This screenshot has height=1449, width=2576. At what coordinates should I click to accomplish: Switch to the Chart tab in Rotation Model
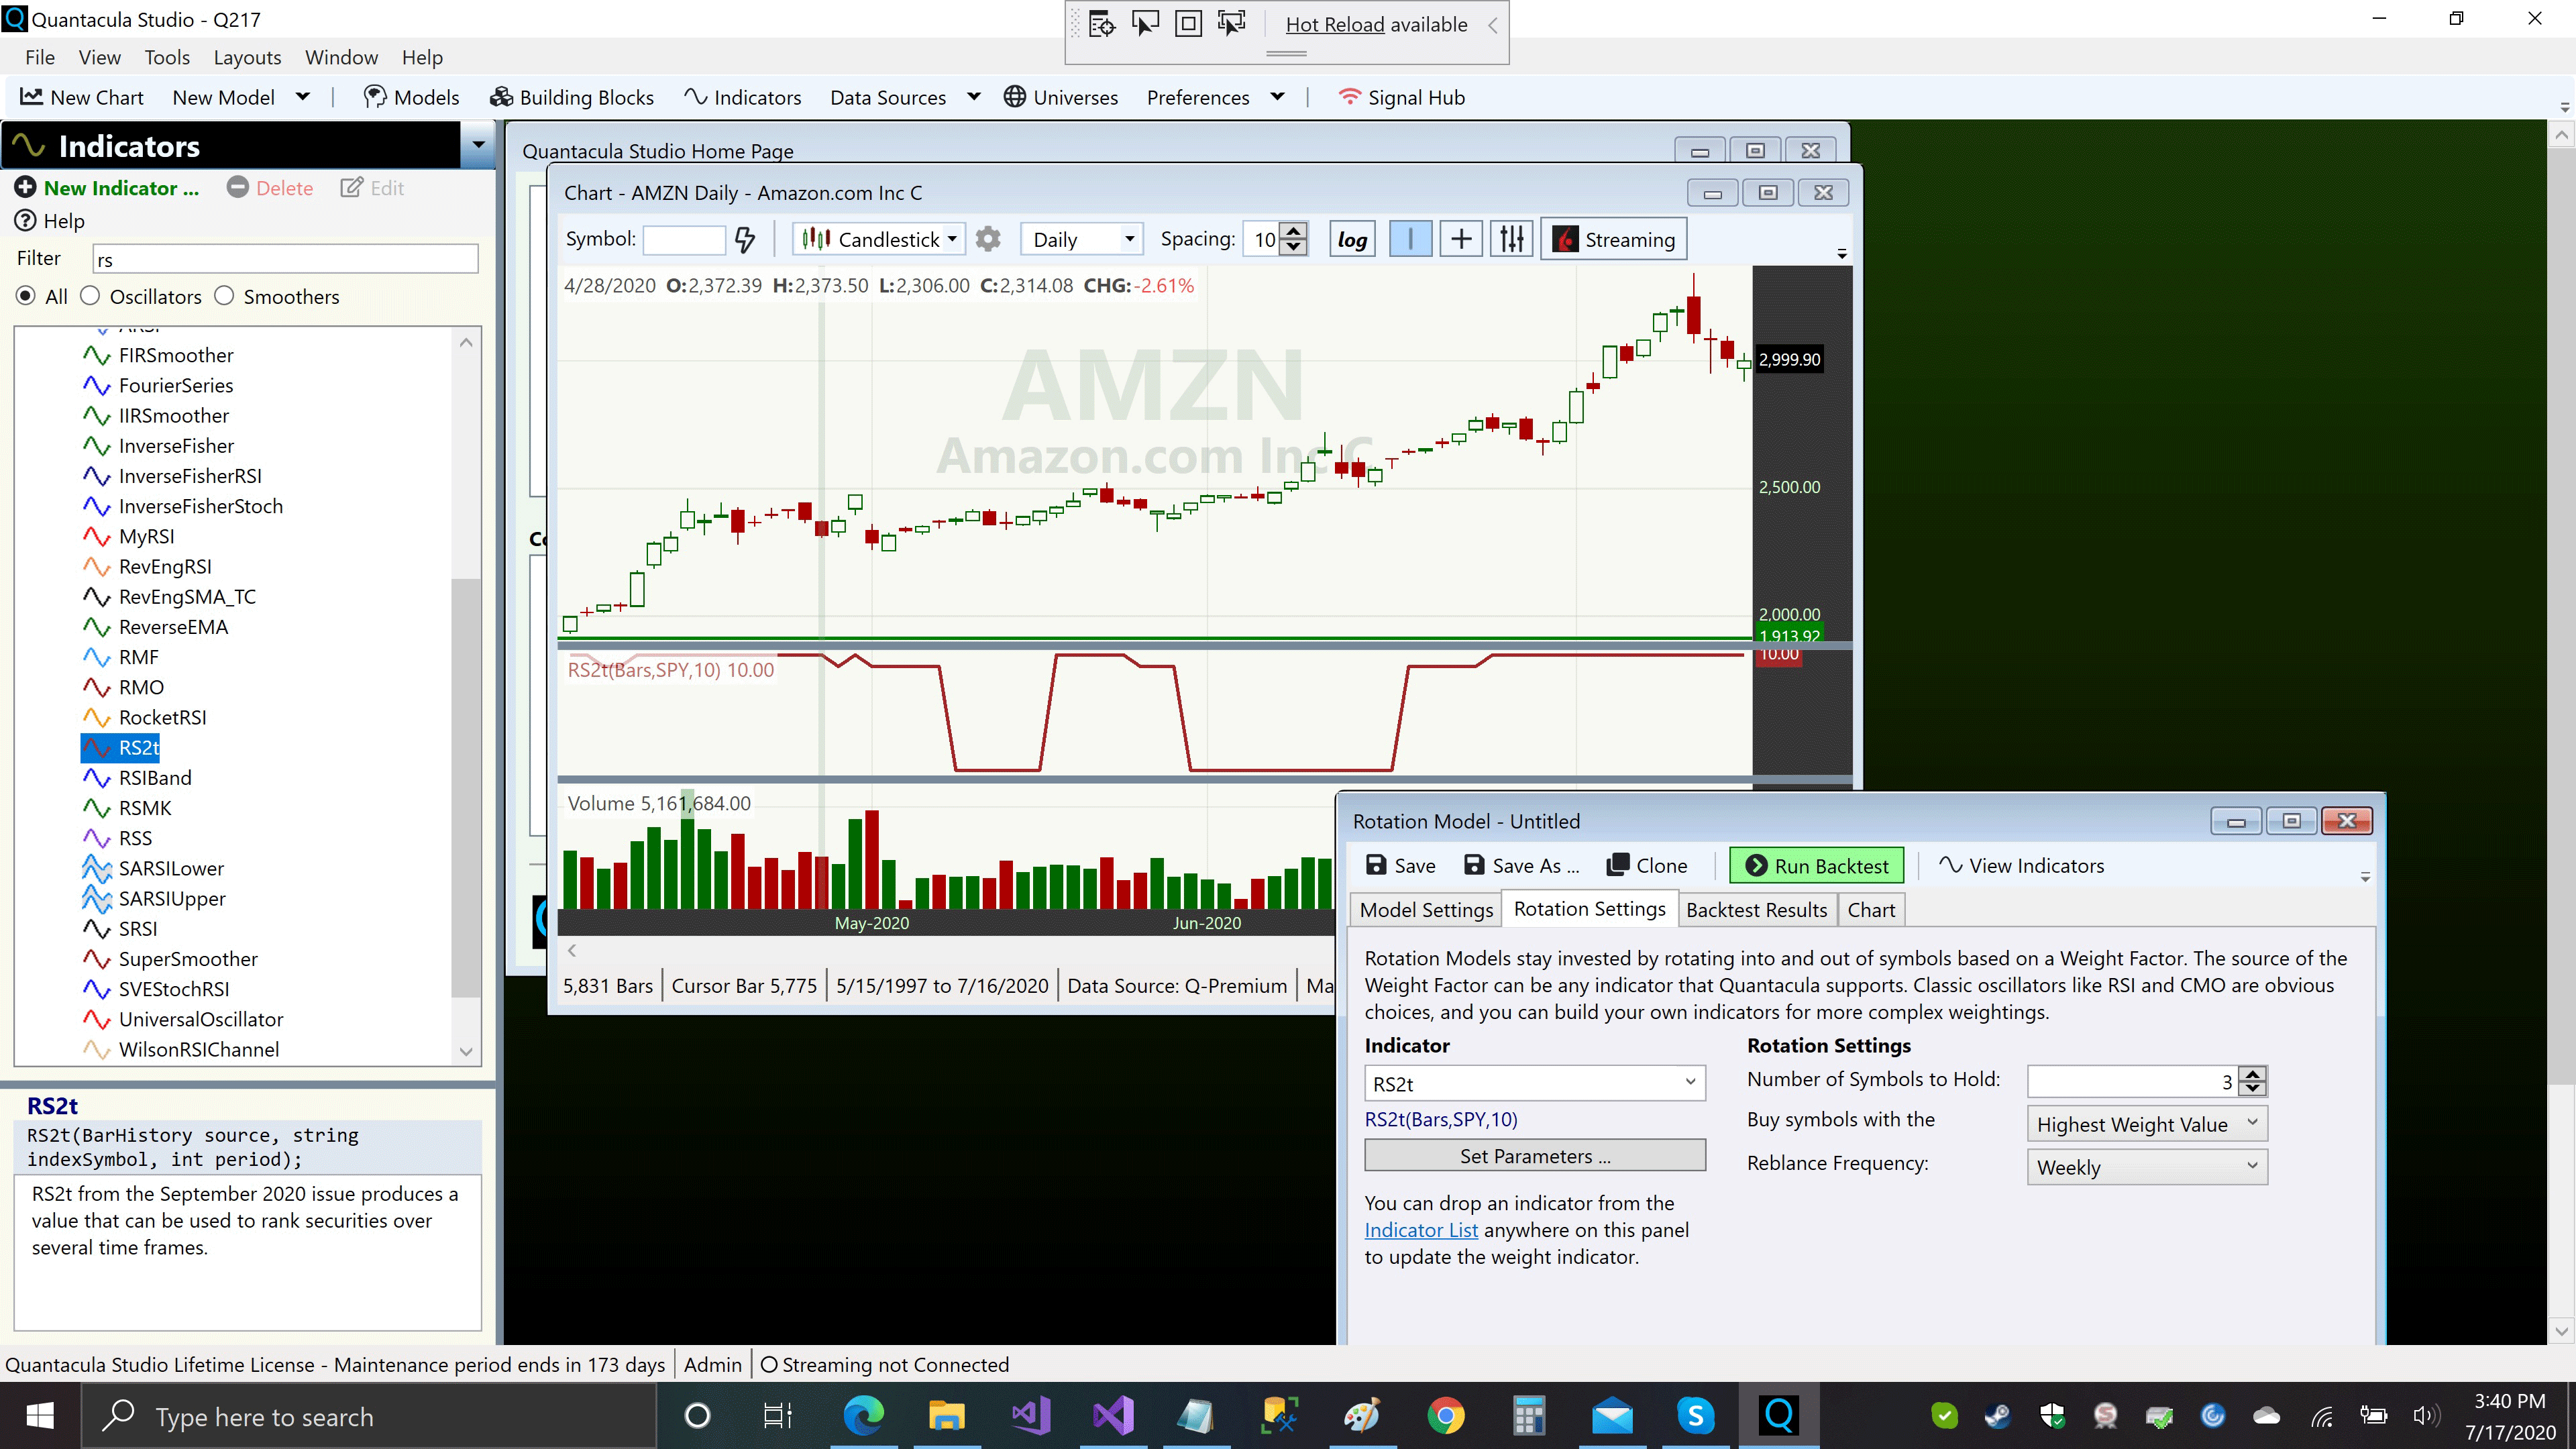pos(1871,909)
